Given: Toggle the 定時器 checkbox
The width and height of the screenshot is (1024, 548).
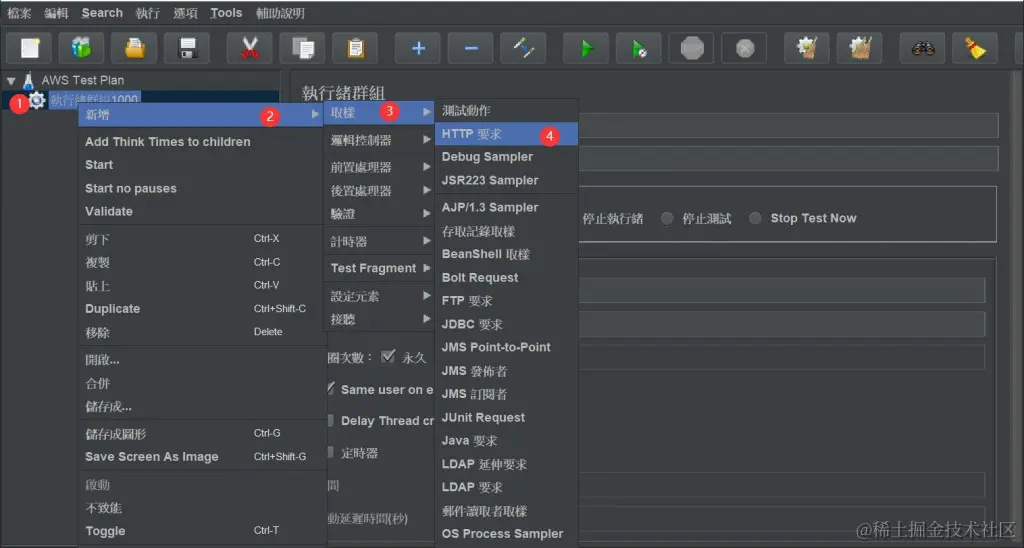Looking at the screenshot, I should [x=330, y=452].
